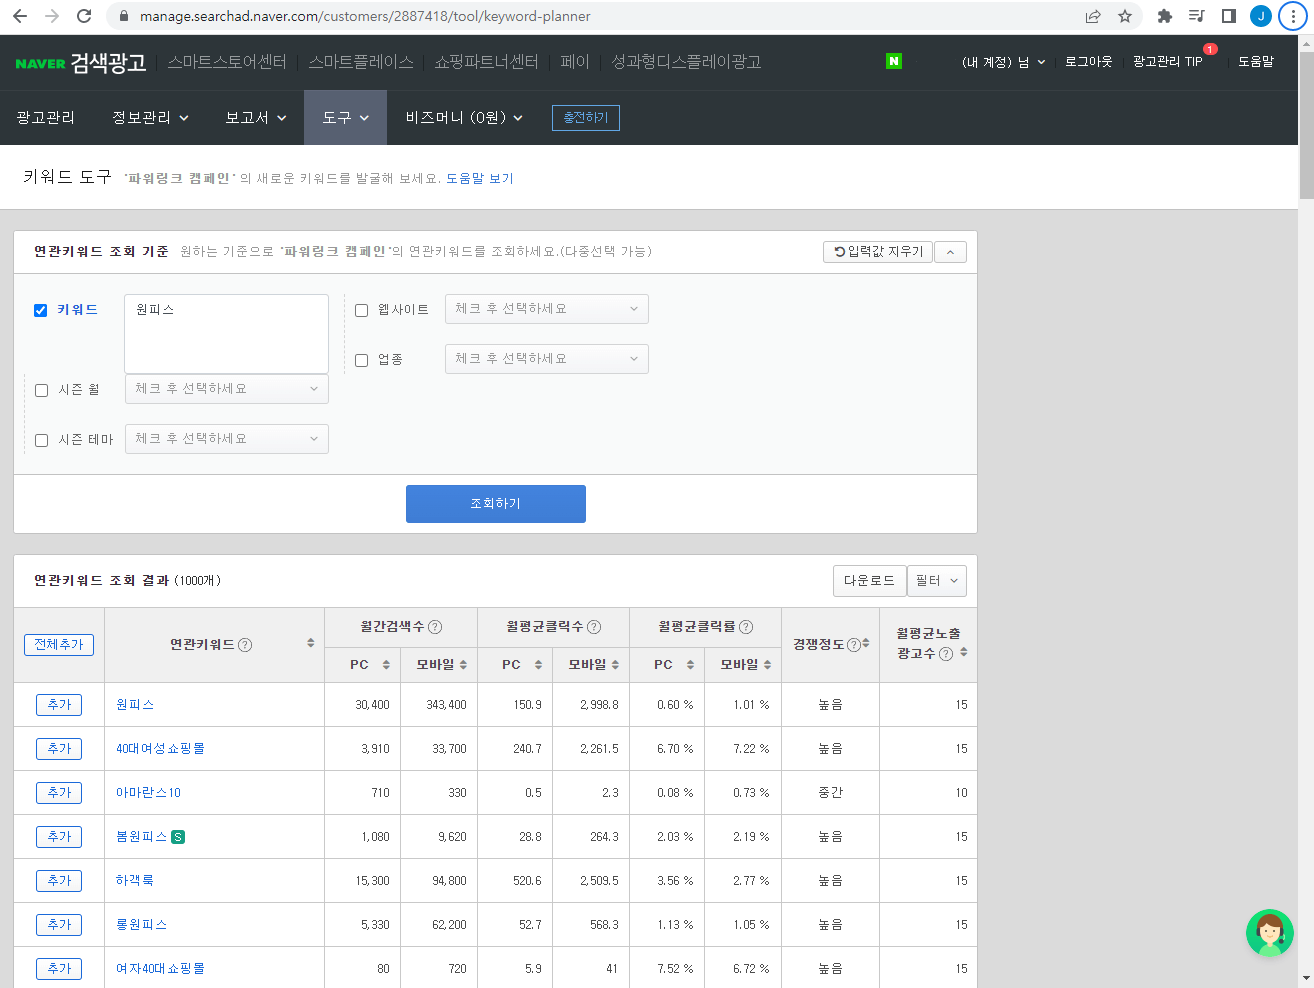Click the 전체추가 button
The image size is (1314, 988).
tap(59, 645)
